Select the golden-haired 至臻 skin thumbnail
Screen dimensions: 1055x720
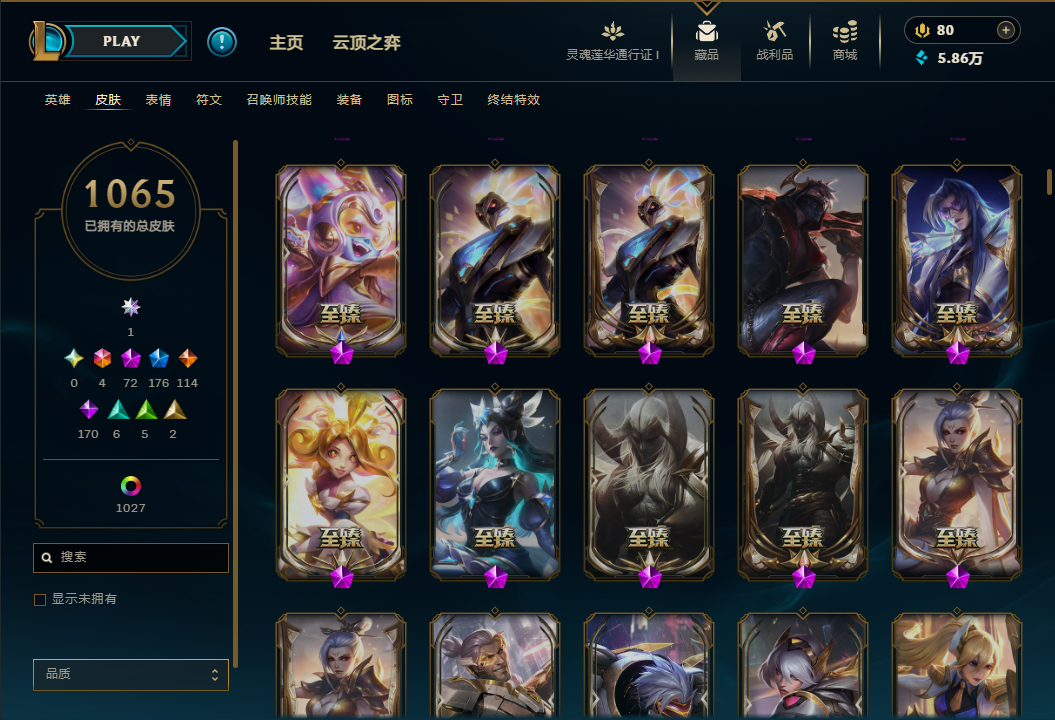click(x=341, y=484)
